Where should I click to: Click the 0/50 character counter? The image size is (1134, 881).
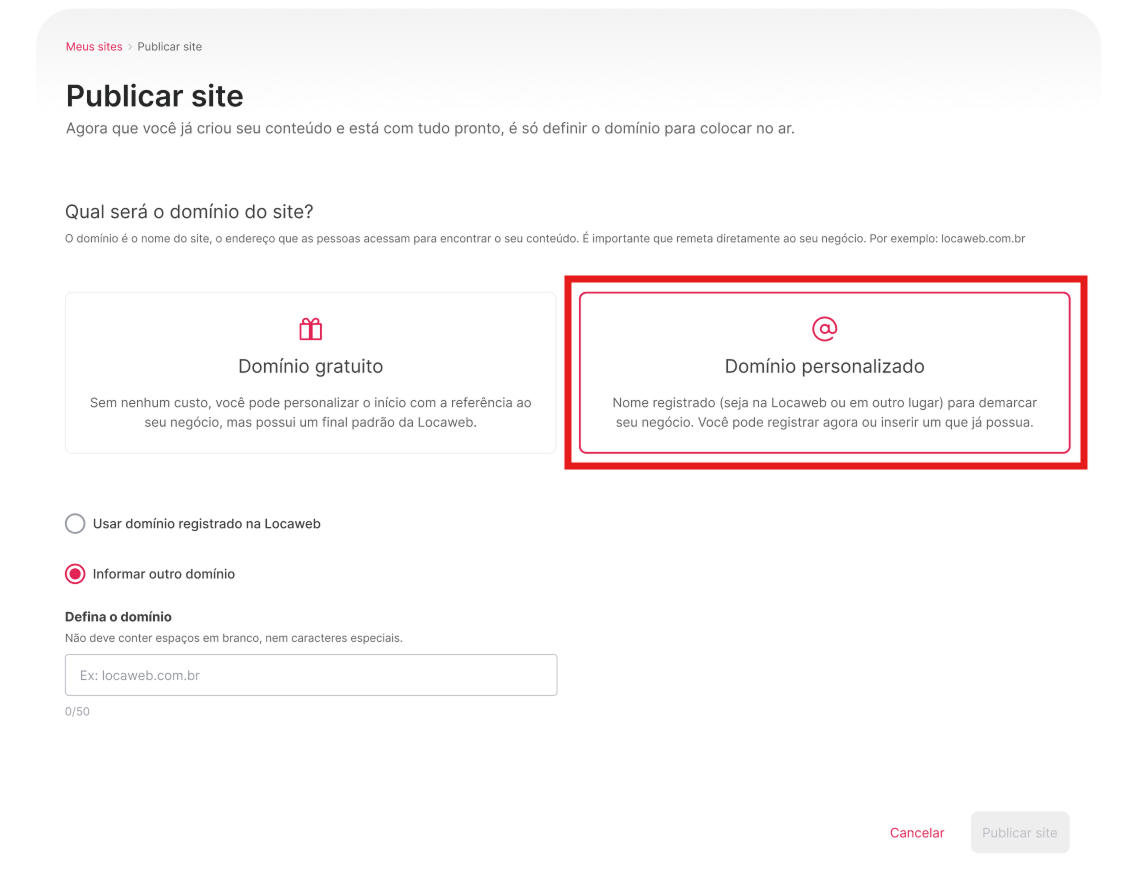[x=77, y=712]
